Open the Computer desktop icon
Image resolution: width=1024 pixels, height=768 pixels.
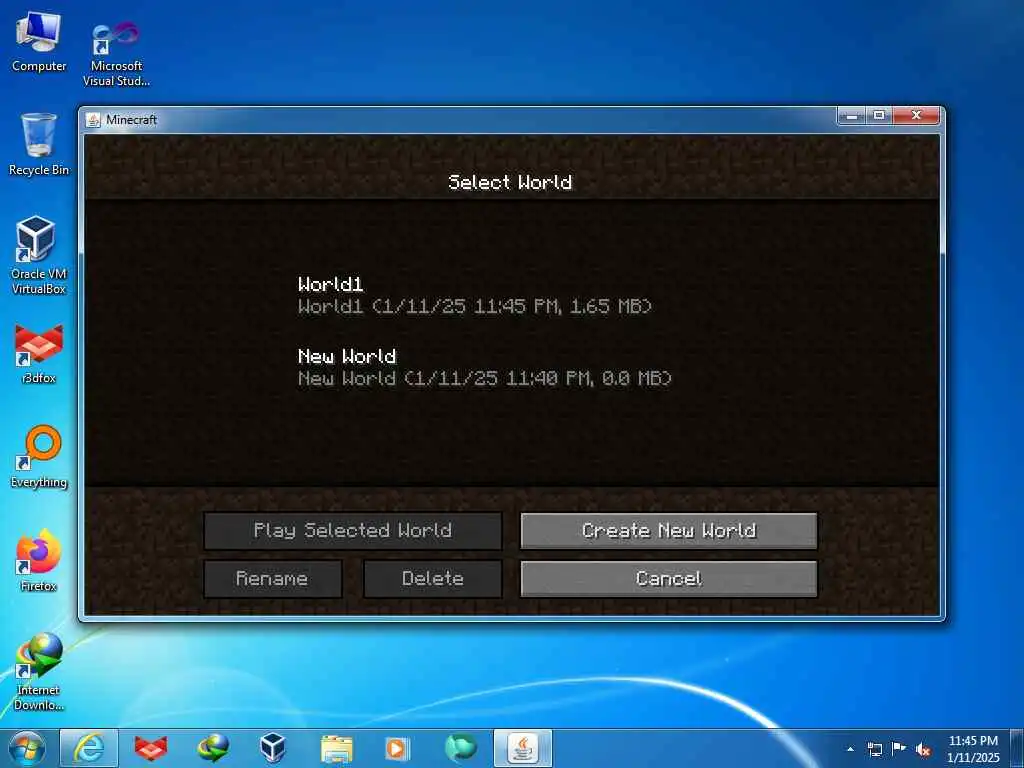(39, 42)
